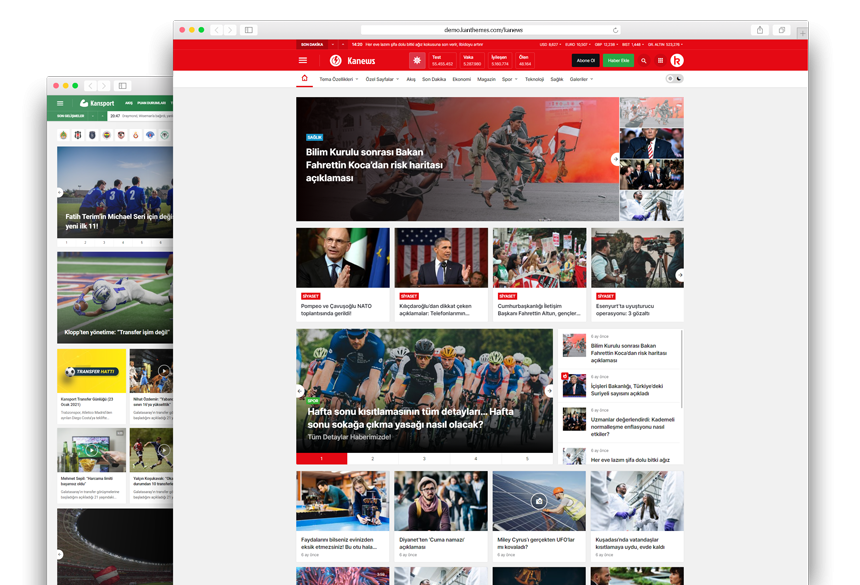Click the round Kanews profile logo icon
The image size is (860, 585).
click(x=678, y=61)
